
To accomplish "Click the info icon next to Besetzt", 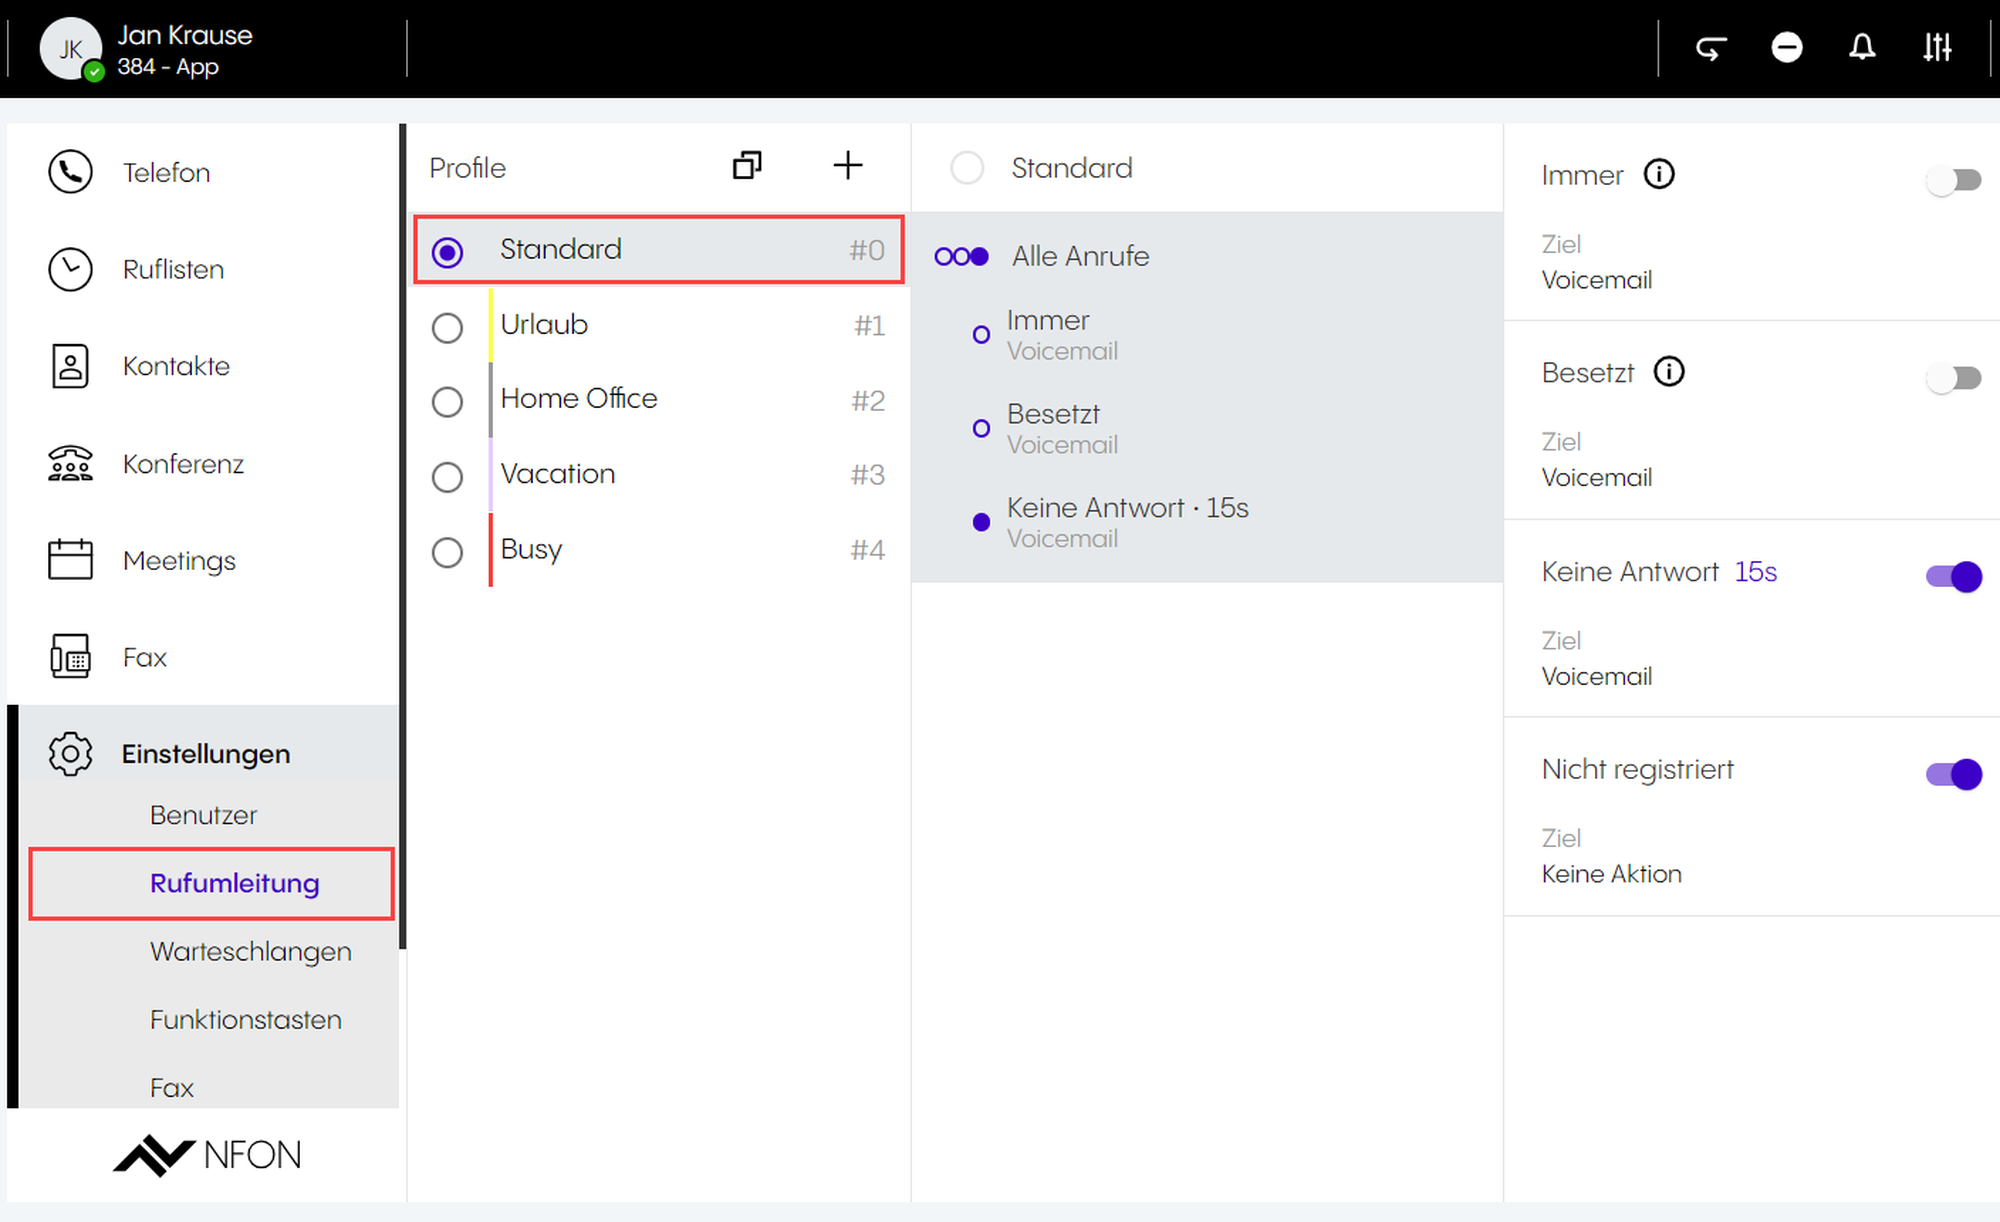I will click(1668, 372).
